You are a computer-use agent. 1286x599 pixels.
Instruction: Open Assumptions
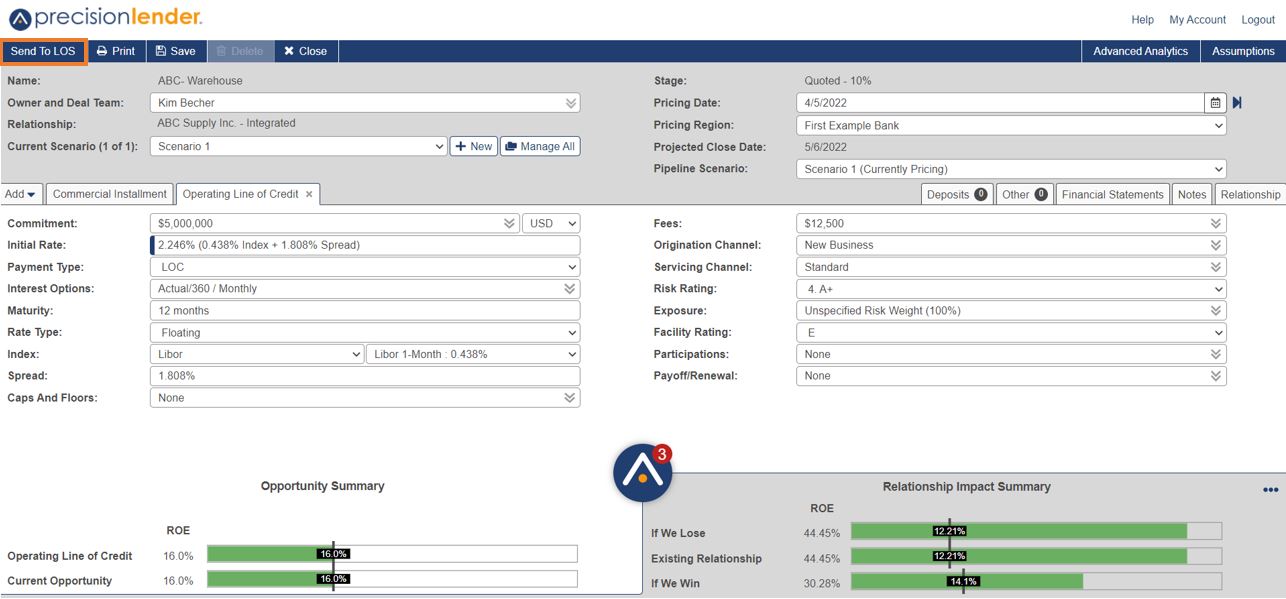click(1243, 51)
